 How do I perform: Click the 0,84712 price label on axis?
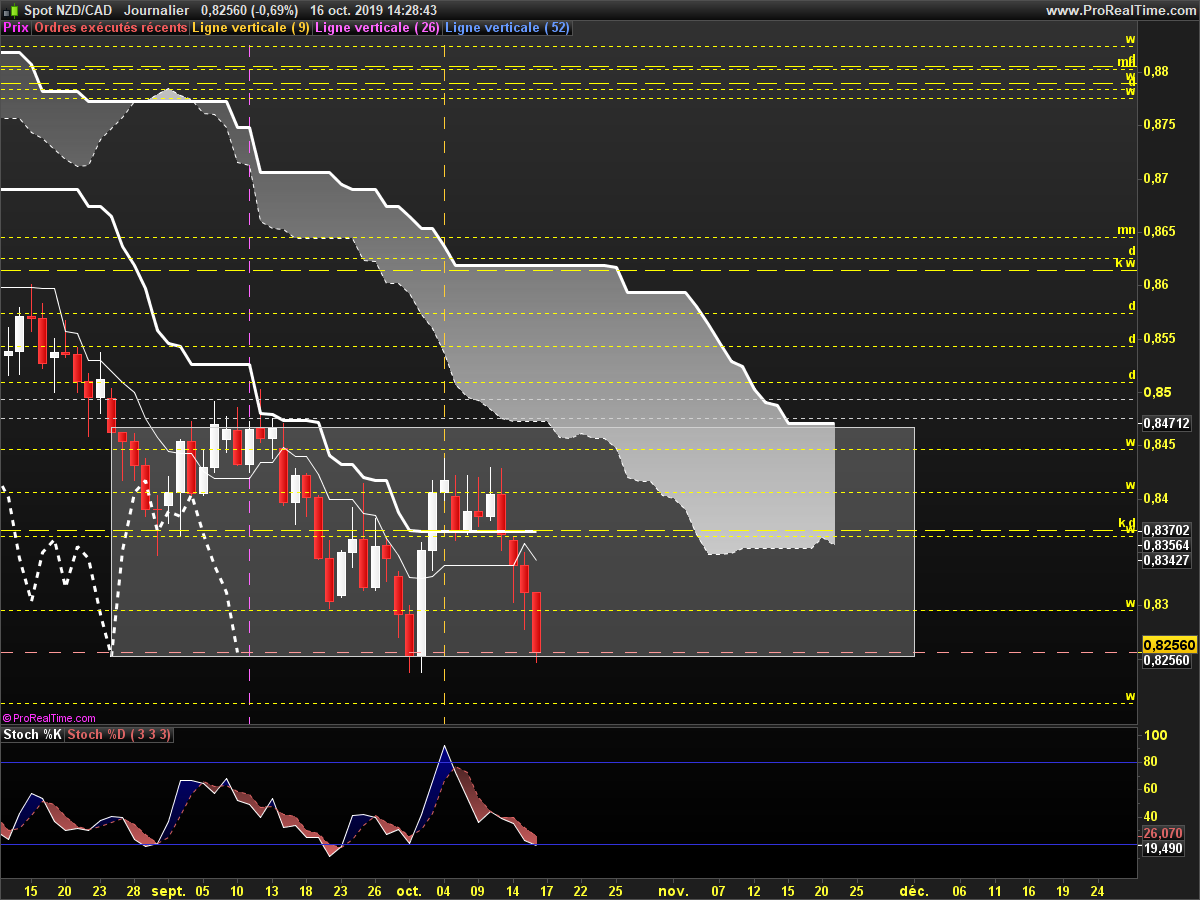coord(1167,423)
